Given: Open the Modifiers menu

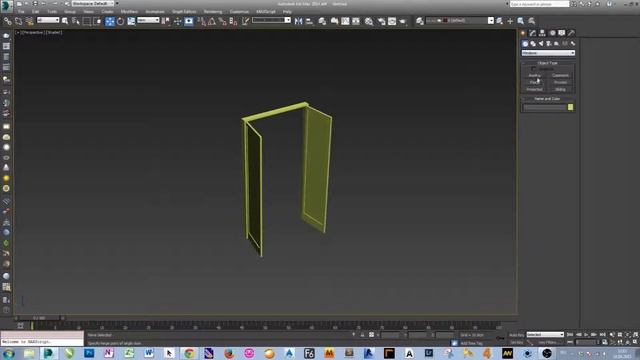Looking at the screenshot, I should 129,11.
